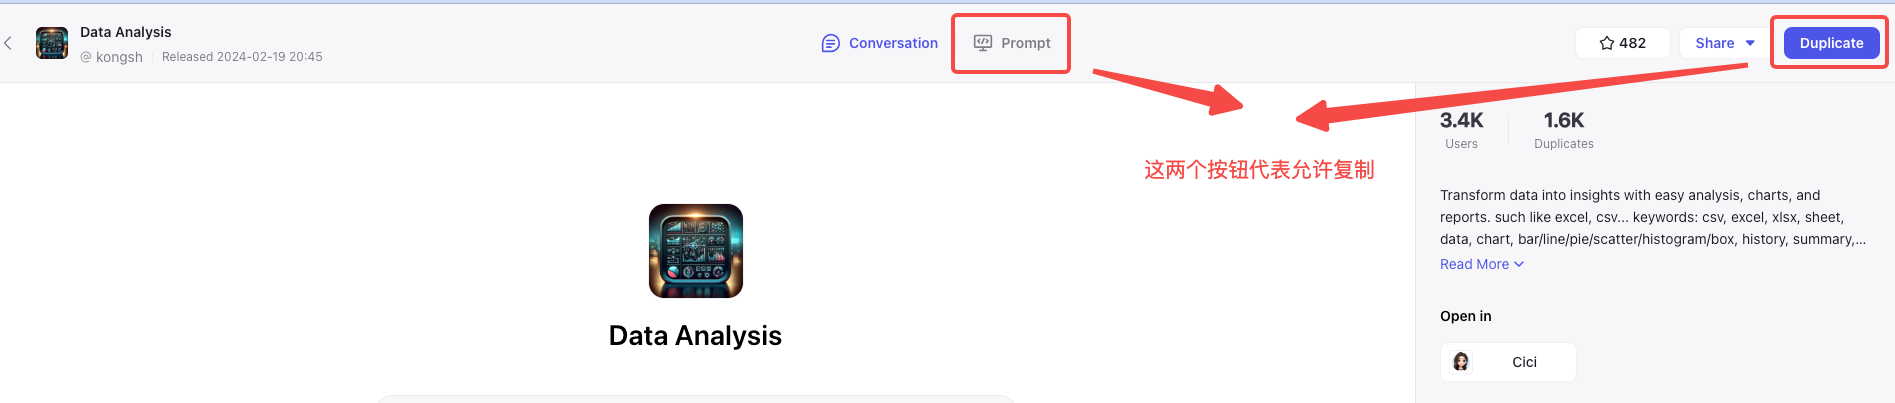Open the Share dropdown arrow
Viewport: 1895px width, 403px height.
tap(1750, 43)
